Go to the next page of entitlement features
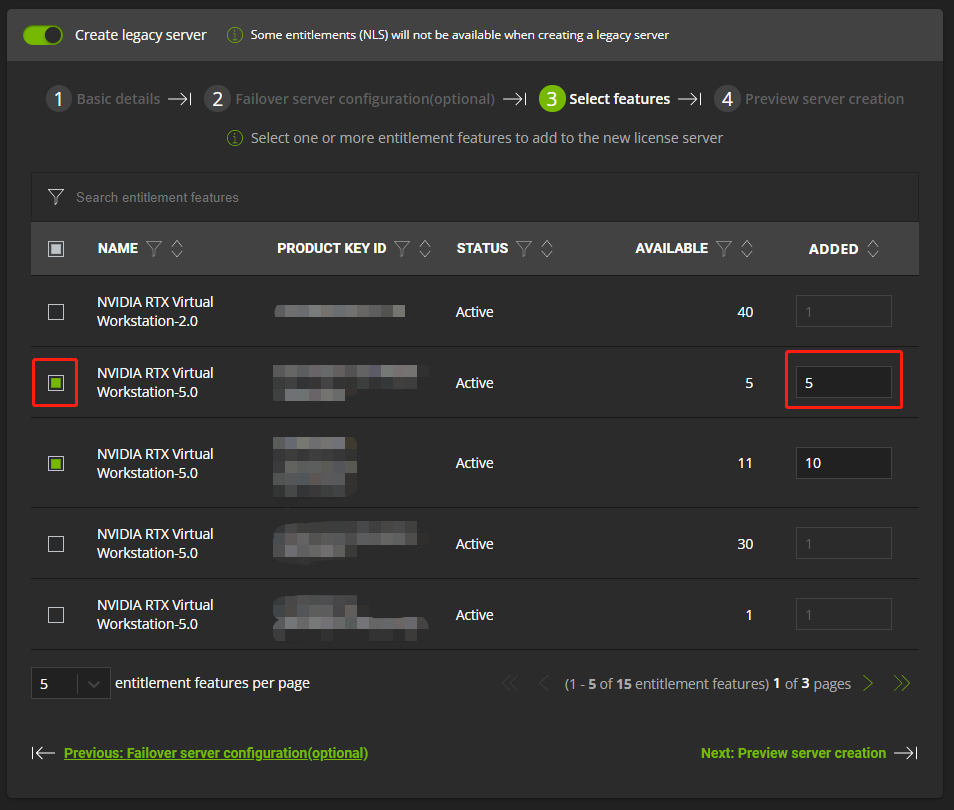 tap(868, 683)
